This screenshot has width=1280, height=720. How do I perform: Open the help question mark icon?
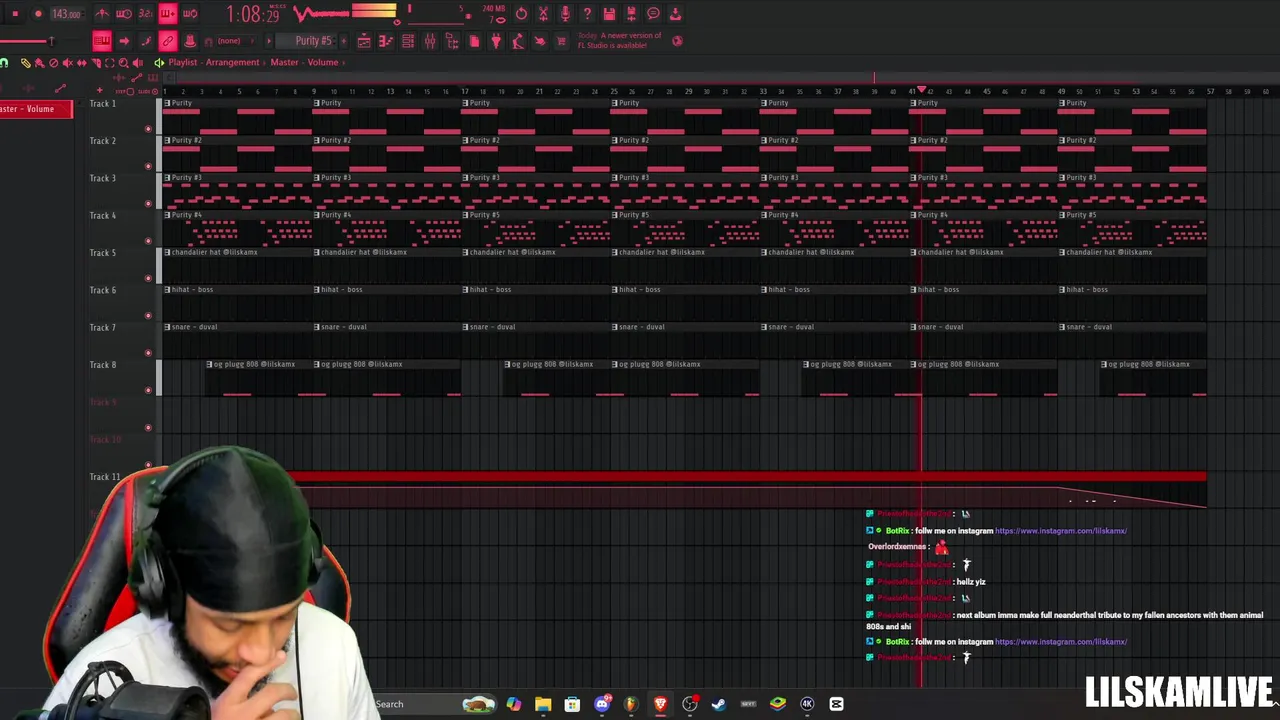pos(587,14)
